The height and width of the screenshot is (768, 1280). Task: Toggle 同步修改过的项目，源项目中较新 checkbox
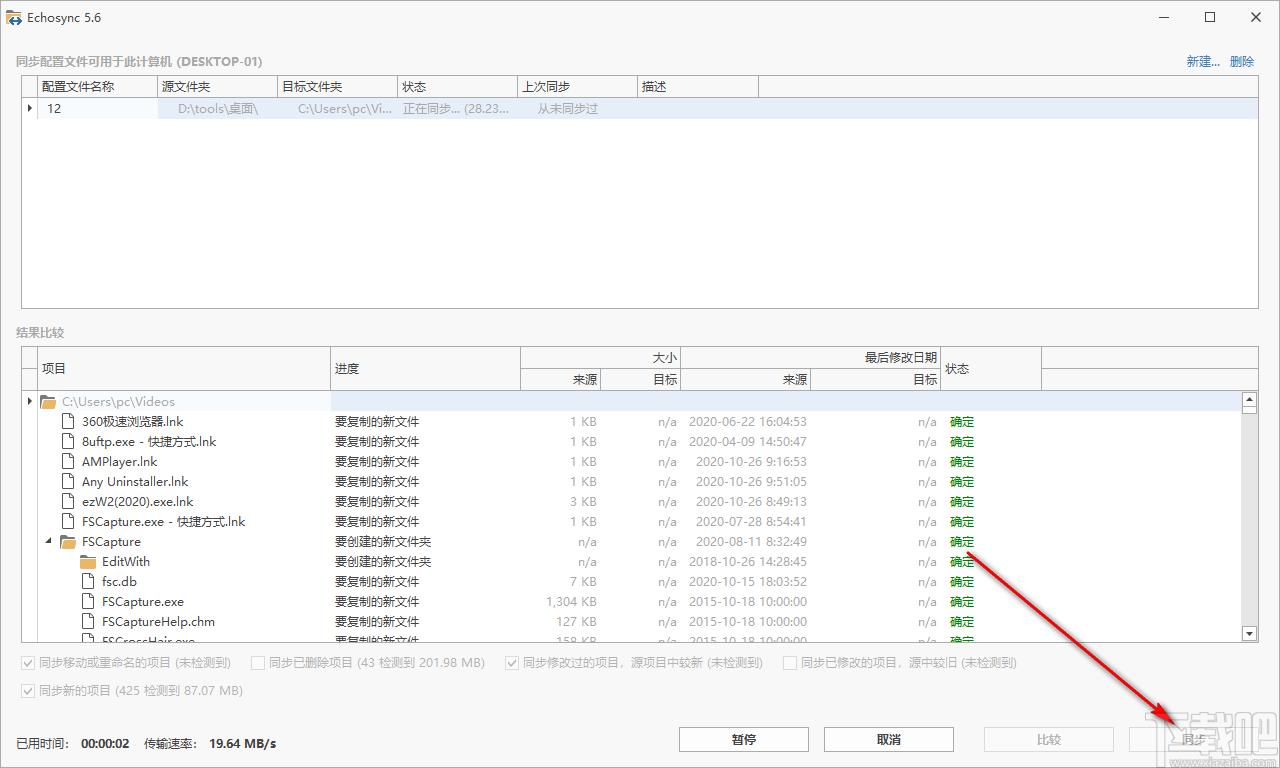[512, 663]
